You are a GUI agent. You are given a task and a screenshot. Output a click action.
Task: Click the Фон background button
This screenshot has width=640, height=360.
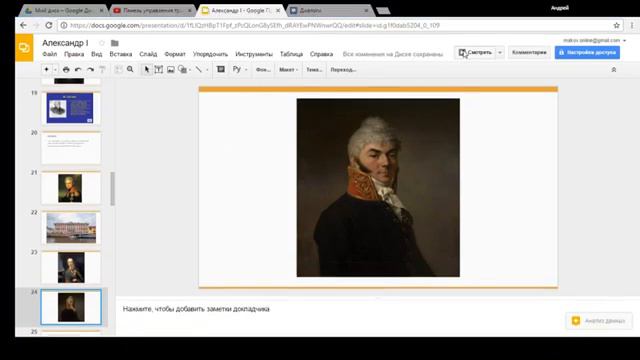(x=263, y=70)
